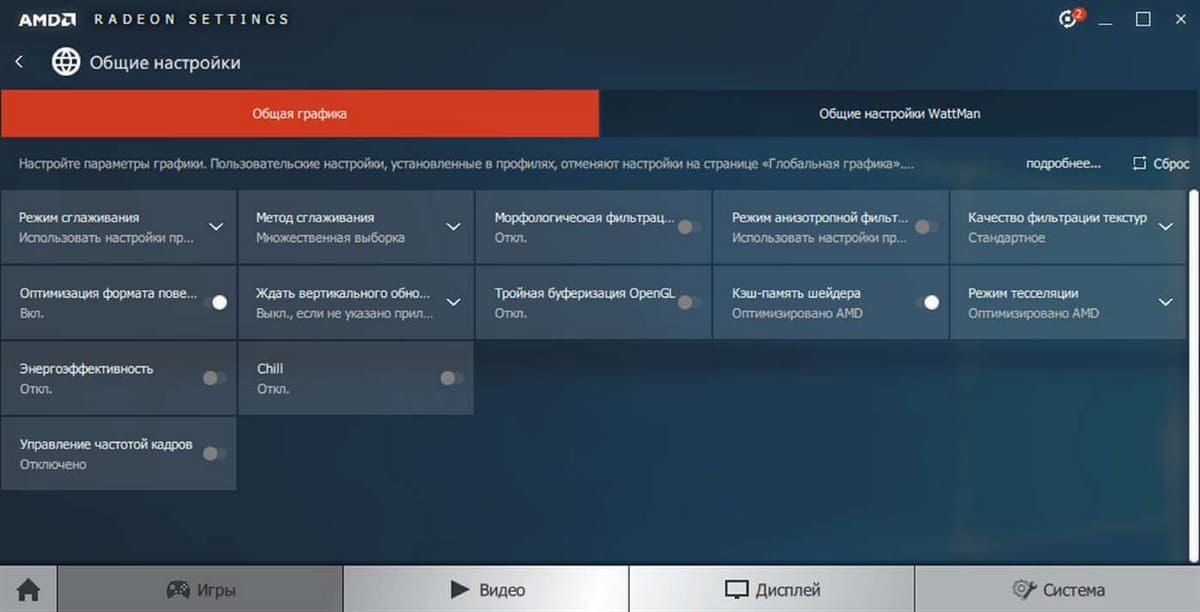Click Оптимизировано AMD under Режим тесселяции

(x=1033, y=313)
